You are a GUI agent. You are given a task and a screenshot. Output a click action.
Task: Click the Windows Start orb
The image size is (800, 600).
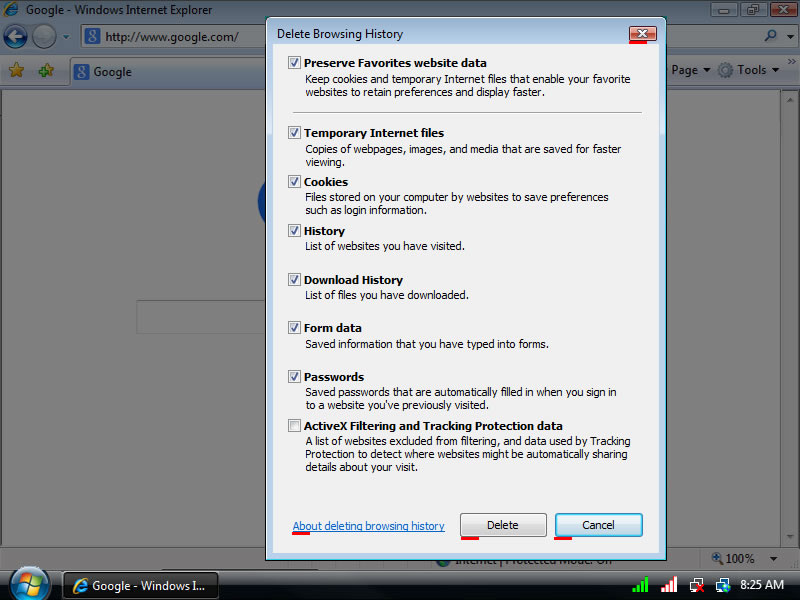(x=29, y=584)
